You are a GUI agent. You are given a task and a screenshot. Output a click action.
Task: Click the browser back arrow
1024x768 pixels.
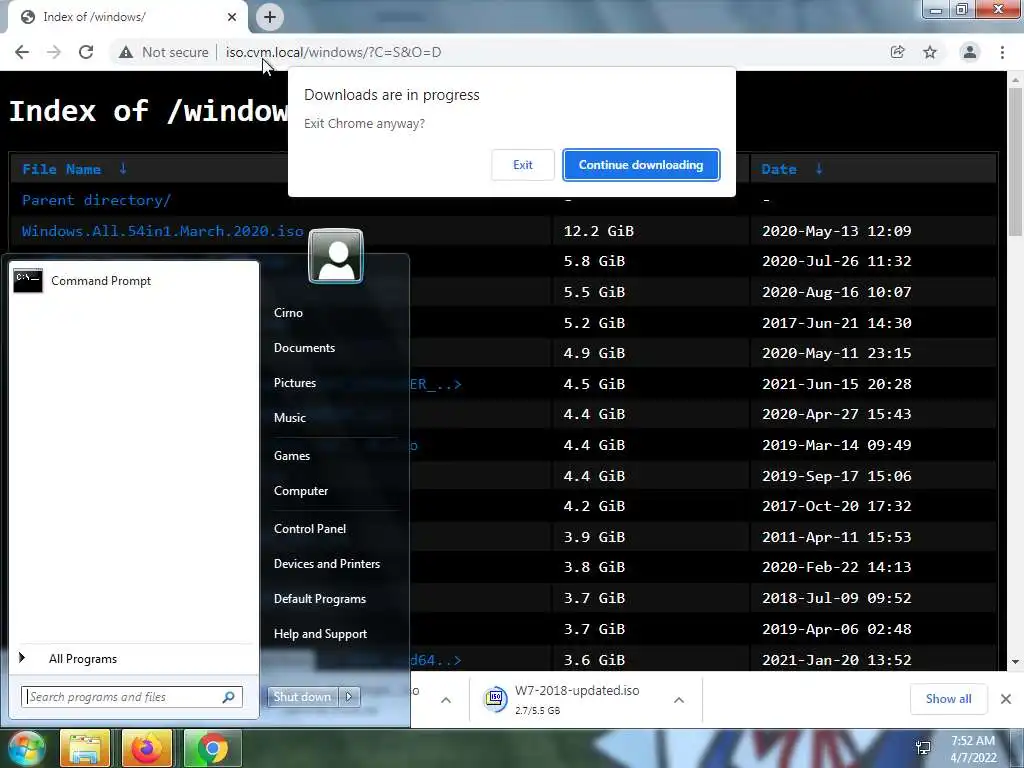tap(22, 52)
